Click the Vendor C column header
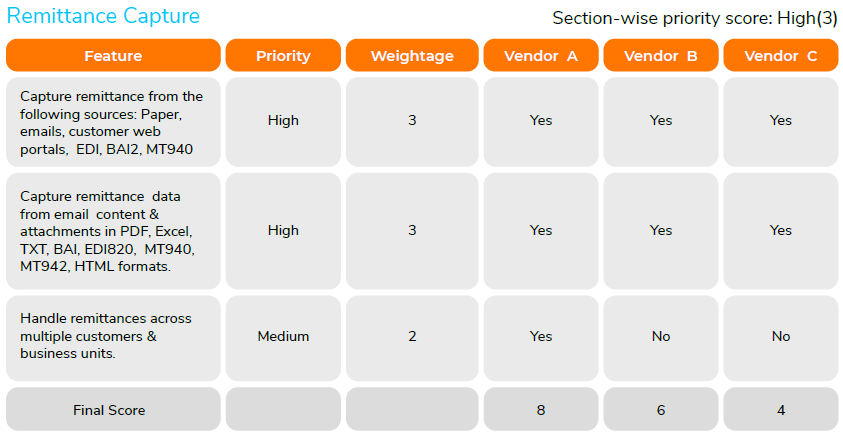 780,56
